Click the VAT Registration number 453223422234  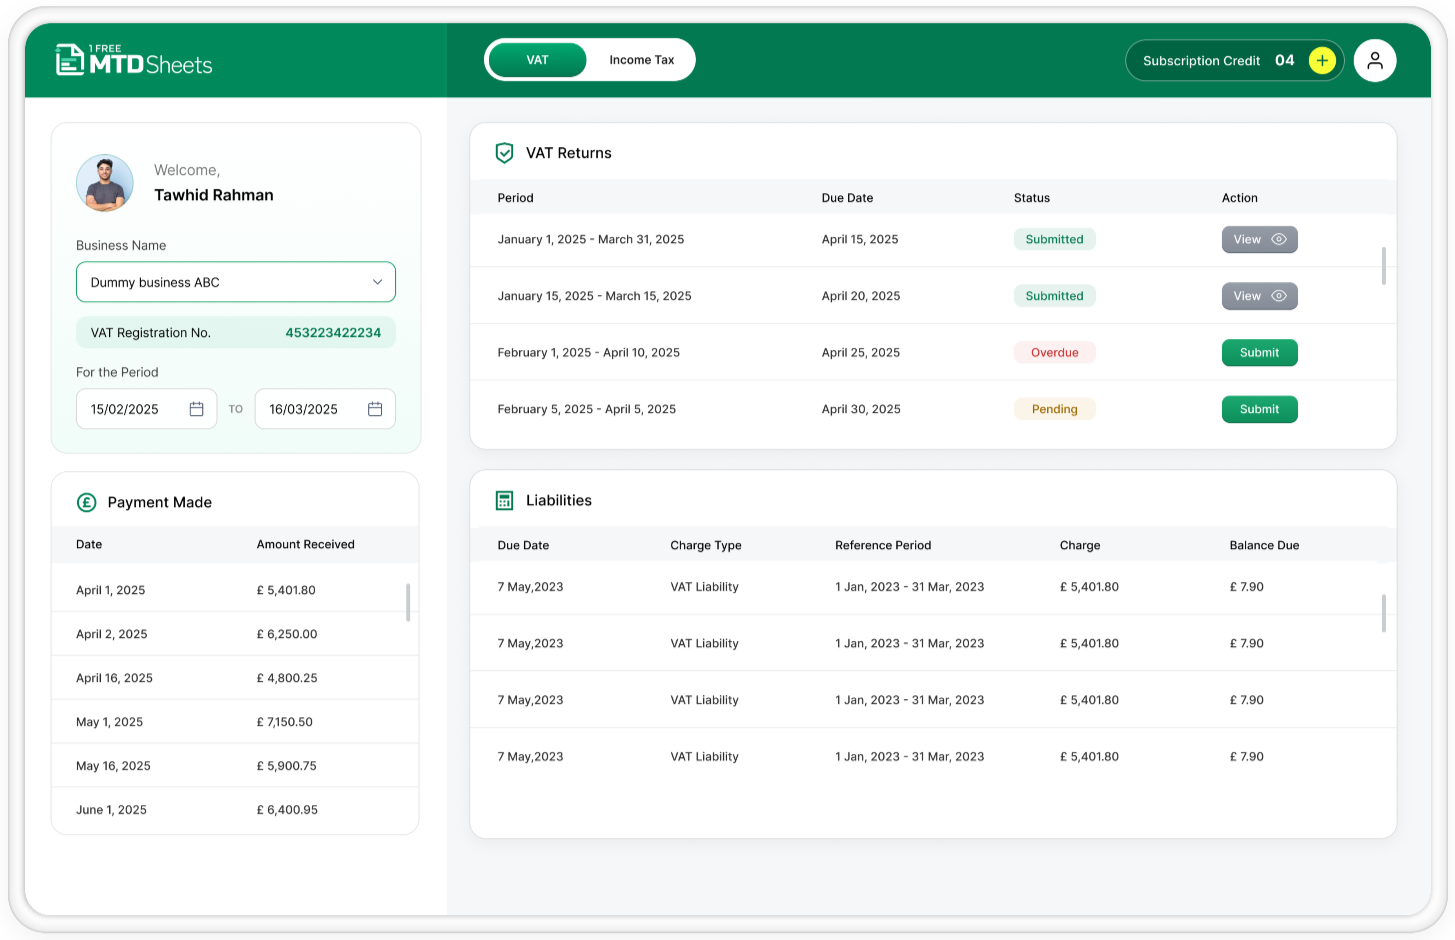pos(333,333)
